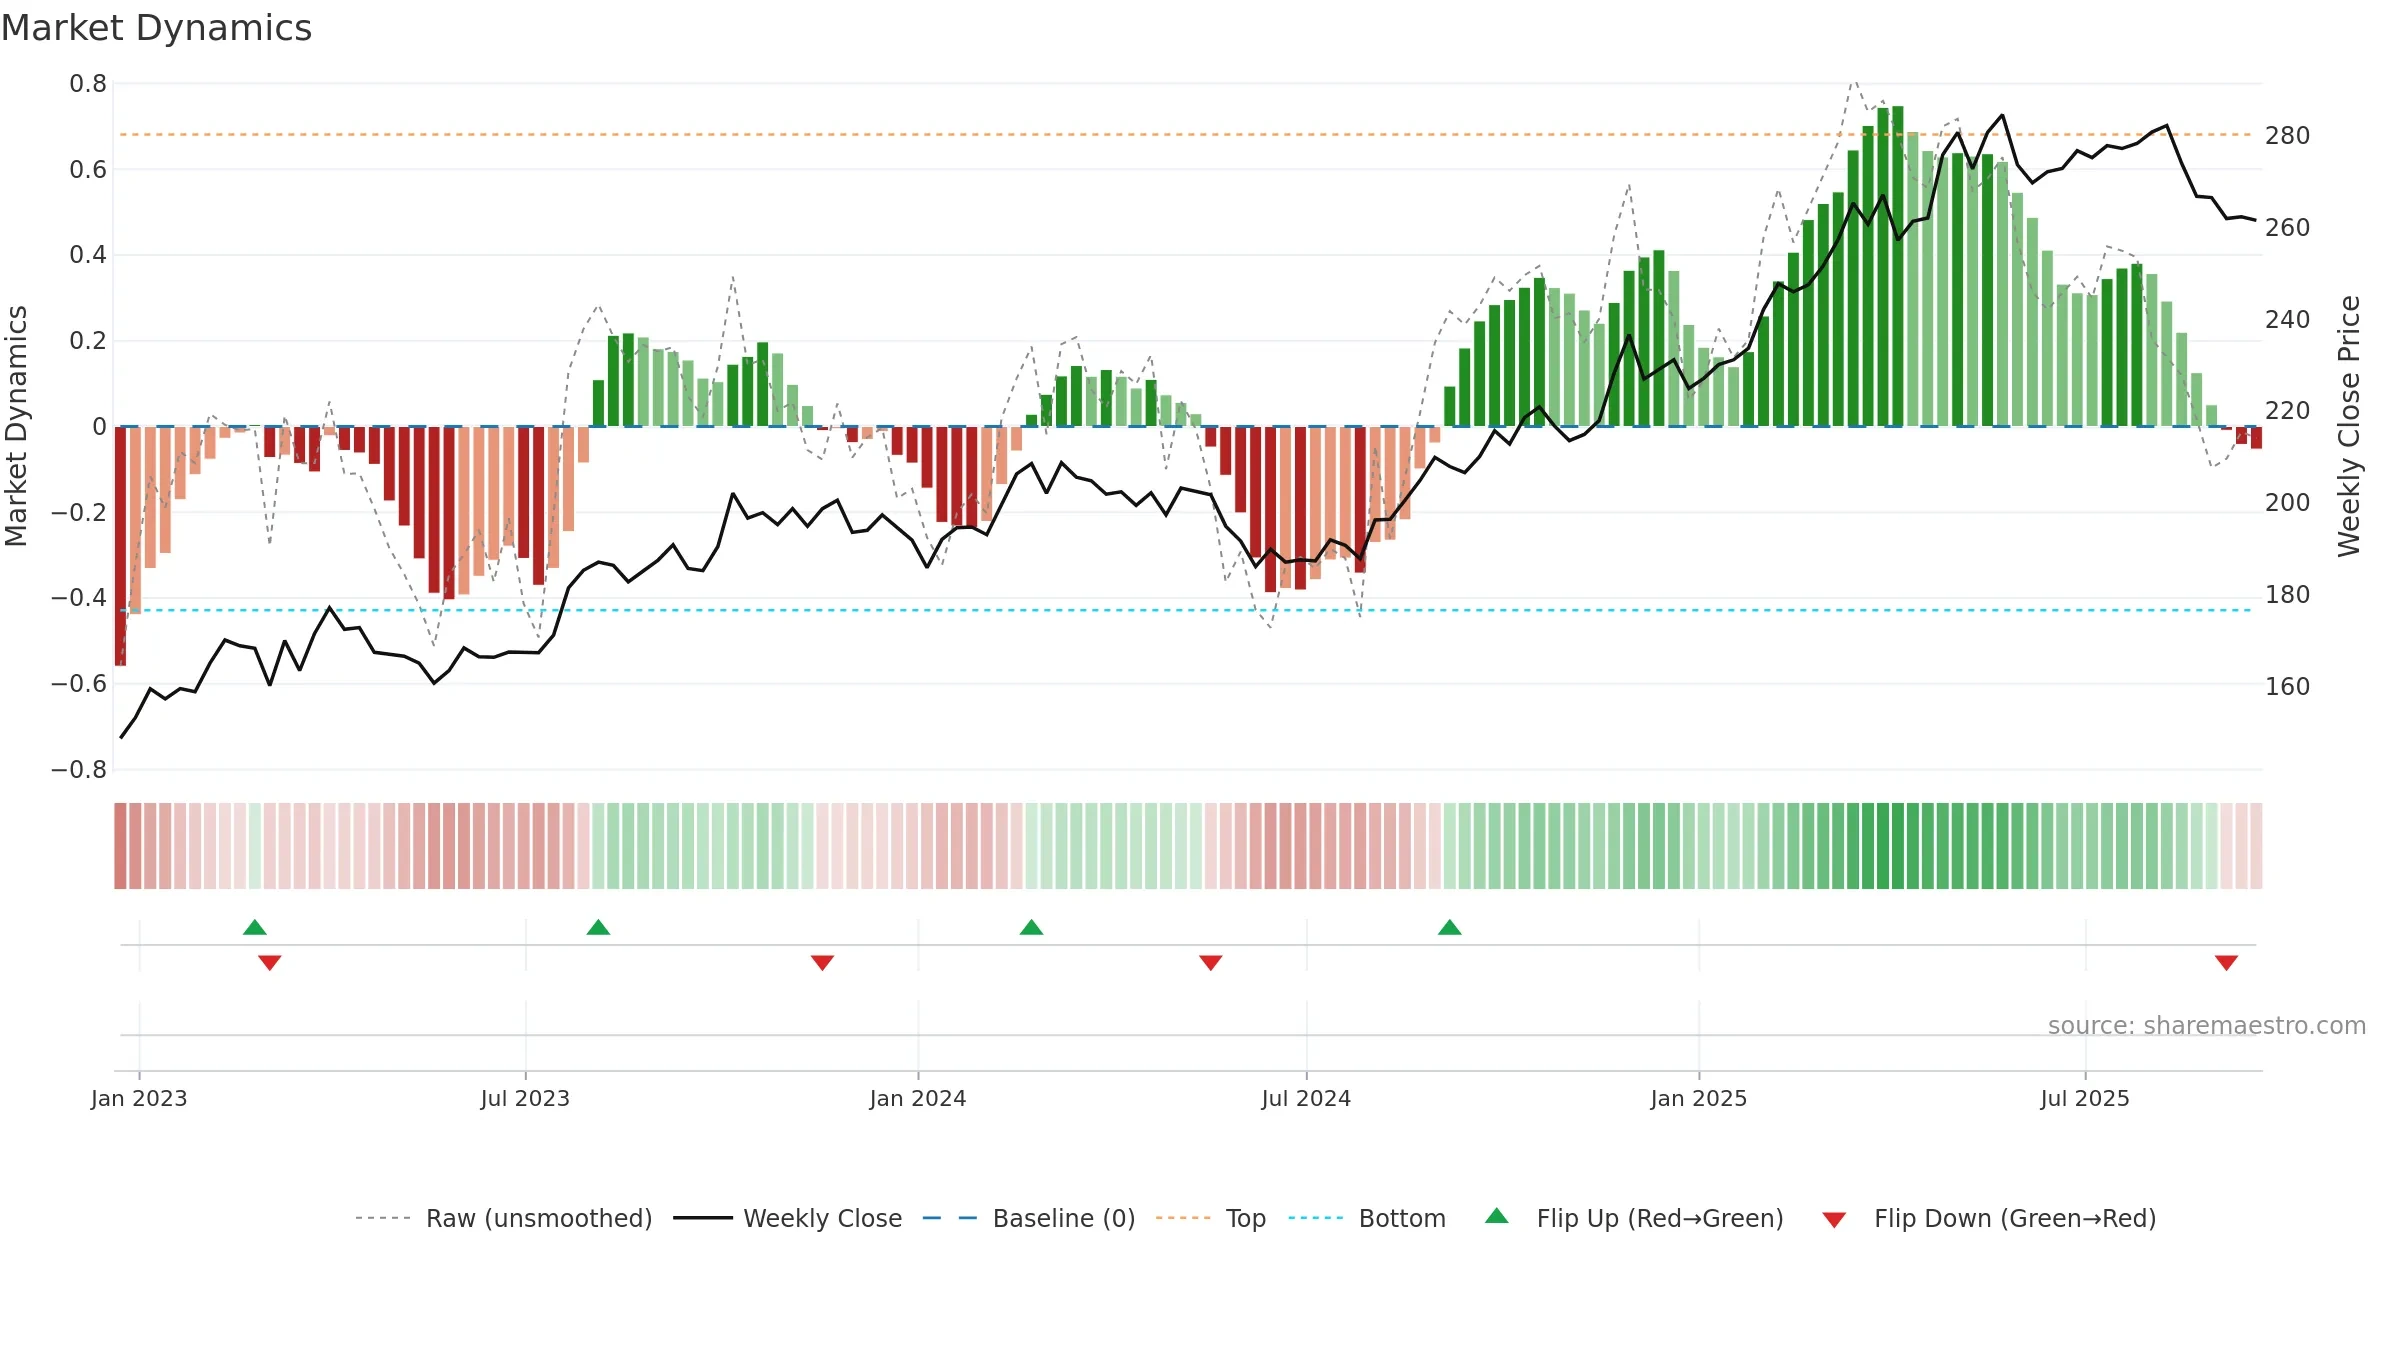The width and height of the screenshot is (2400, 1350).
Task: Click the cyan dashed Bottom line swatch in legend
Action: point(1316,1218)
